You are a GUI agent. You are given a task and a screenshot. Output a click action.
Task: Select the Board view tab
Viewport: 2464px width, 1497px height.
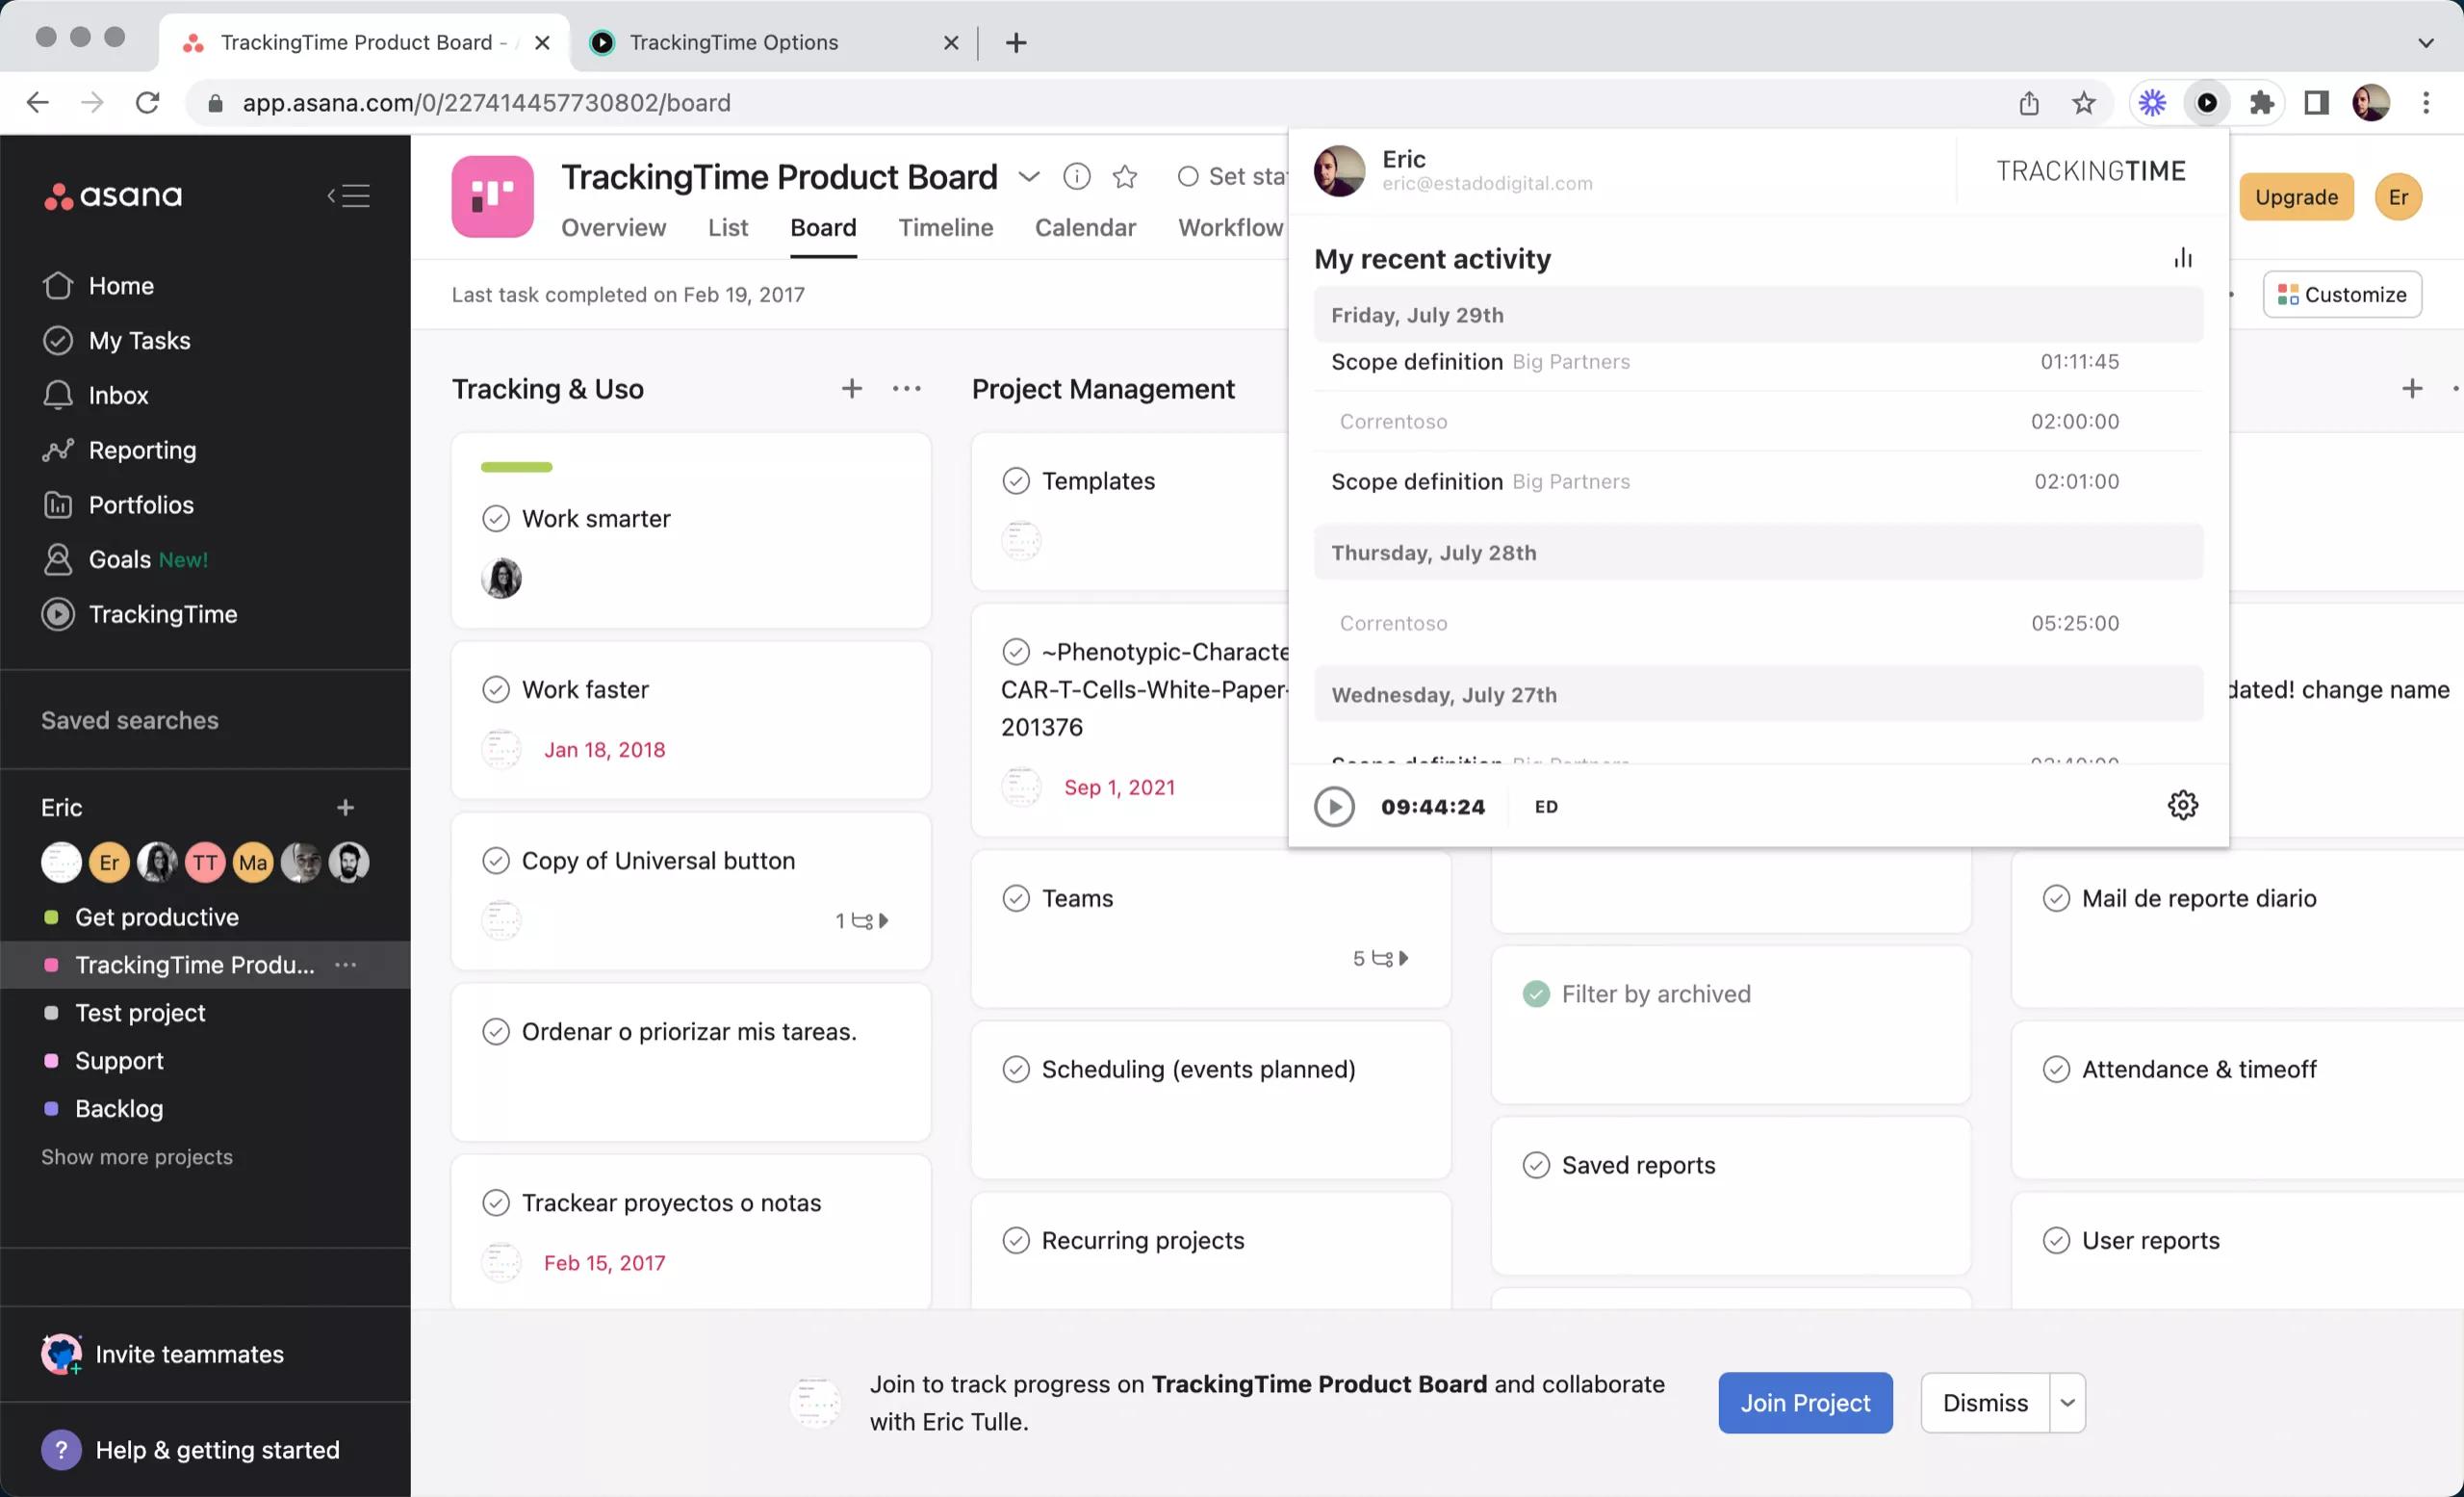822,225
